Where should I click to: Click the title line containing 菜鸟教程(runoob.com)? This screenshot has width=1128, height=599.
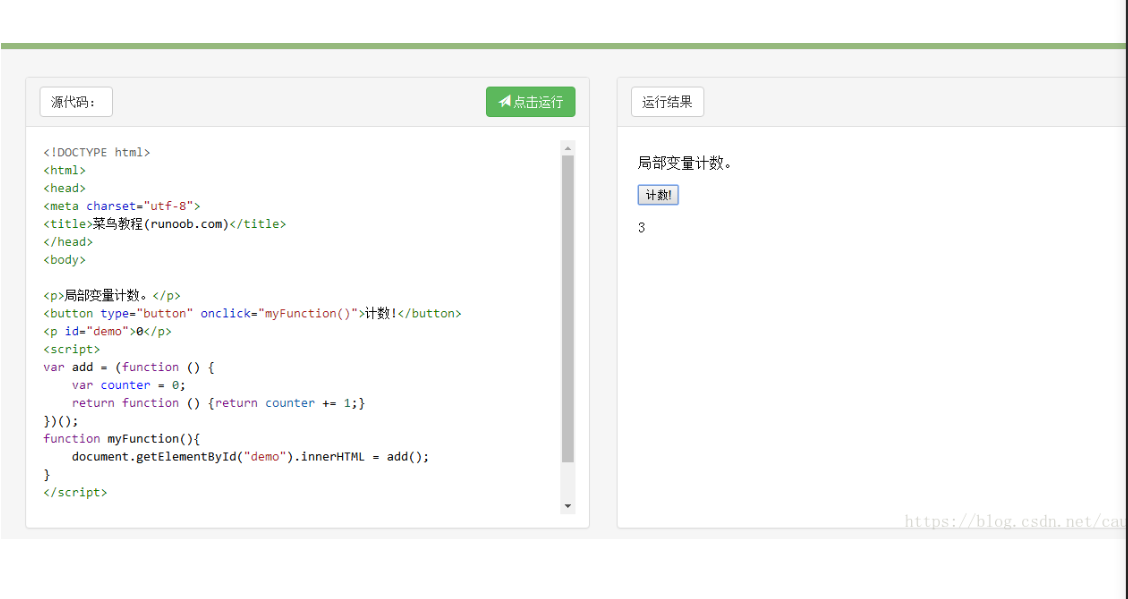click(x=165, y=224)
